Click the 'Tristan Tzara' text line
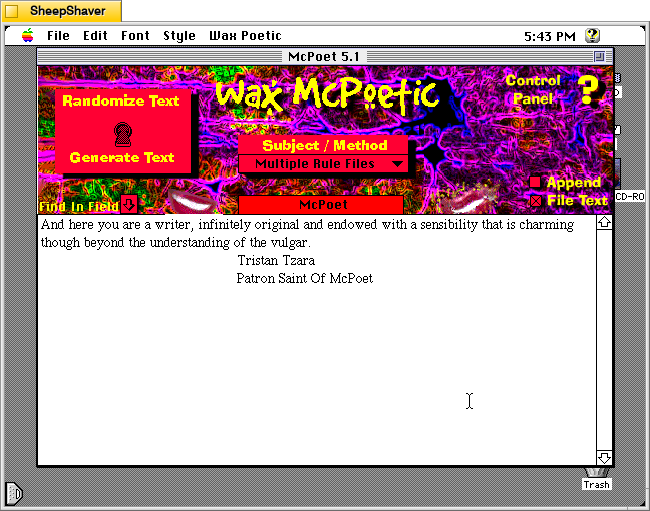650x511 pixels. click(x=276, y=261)
